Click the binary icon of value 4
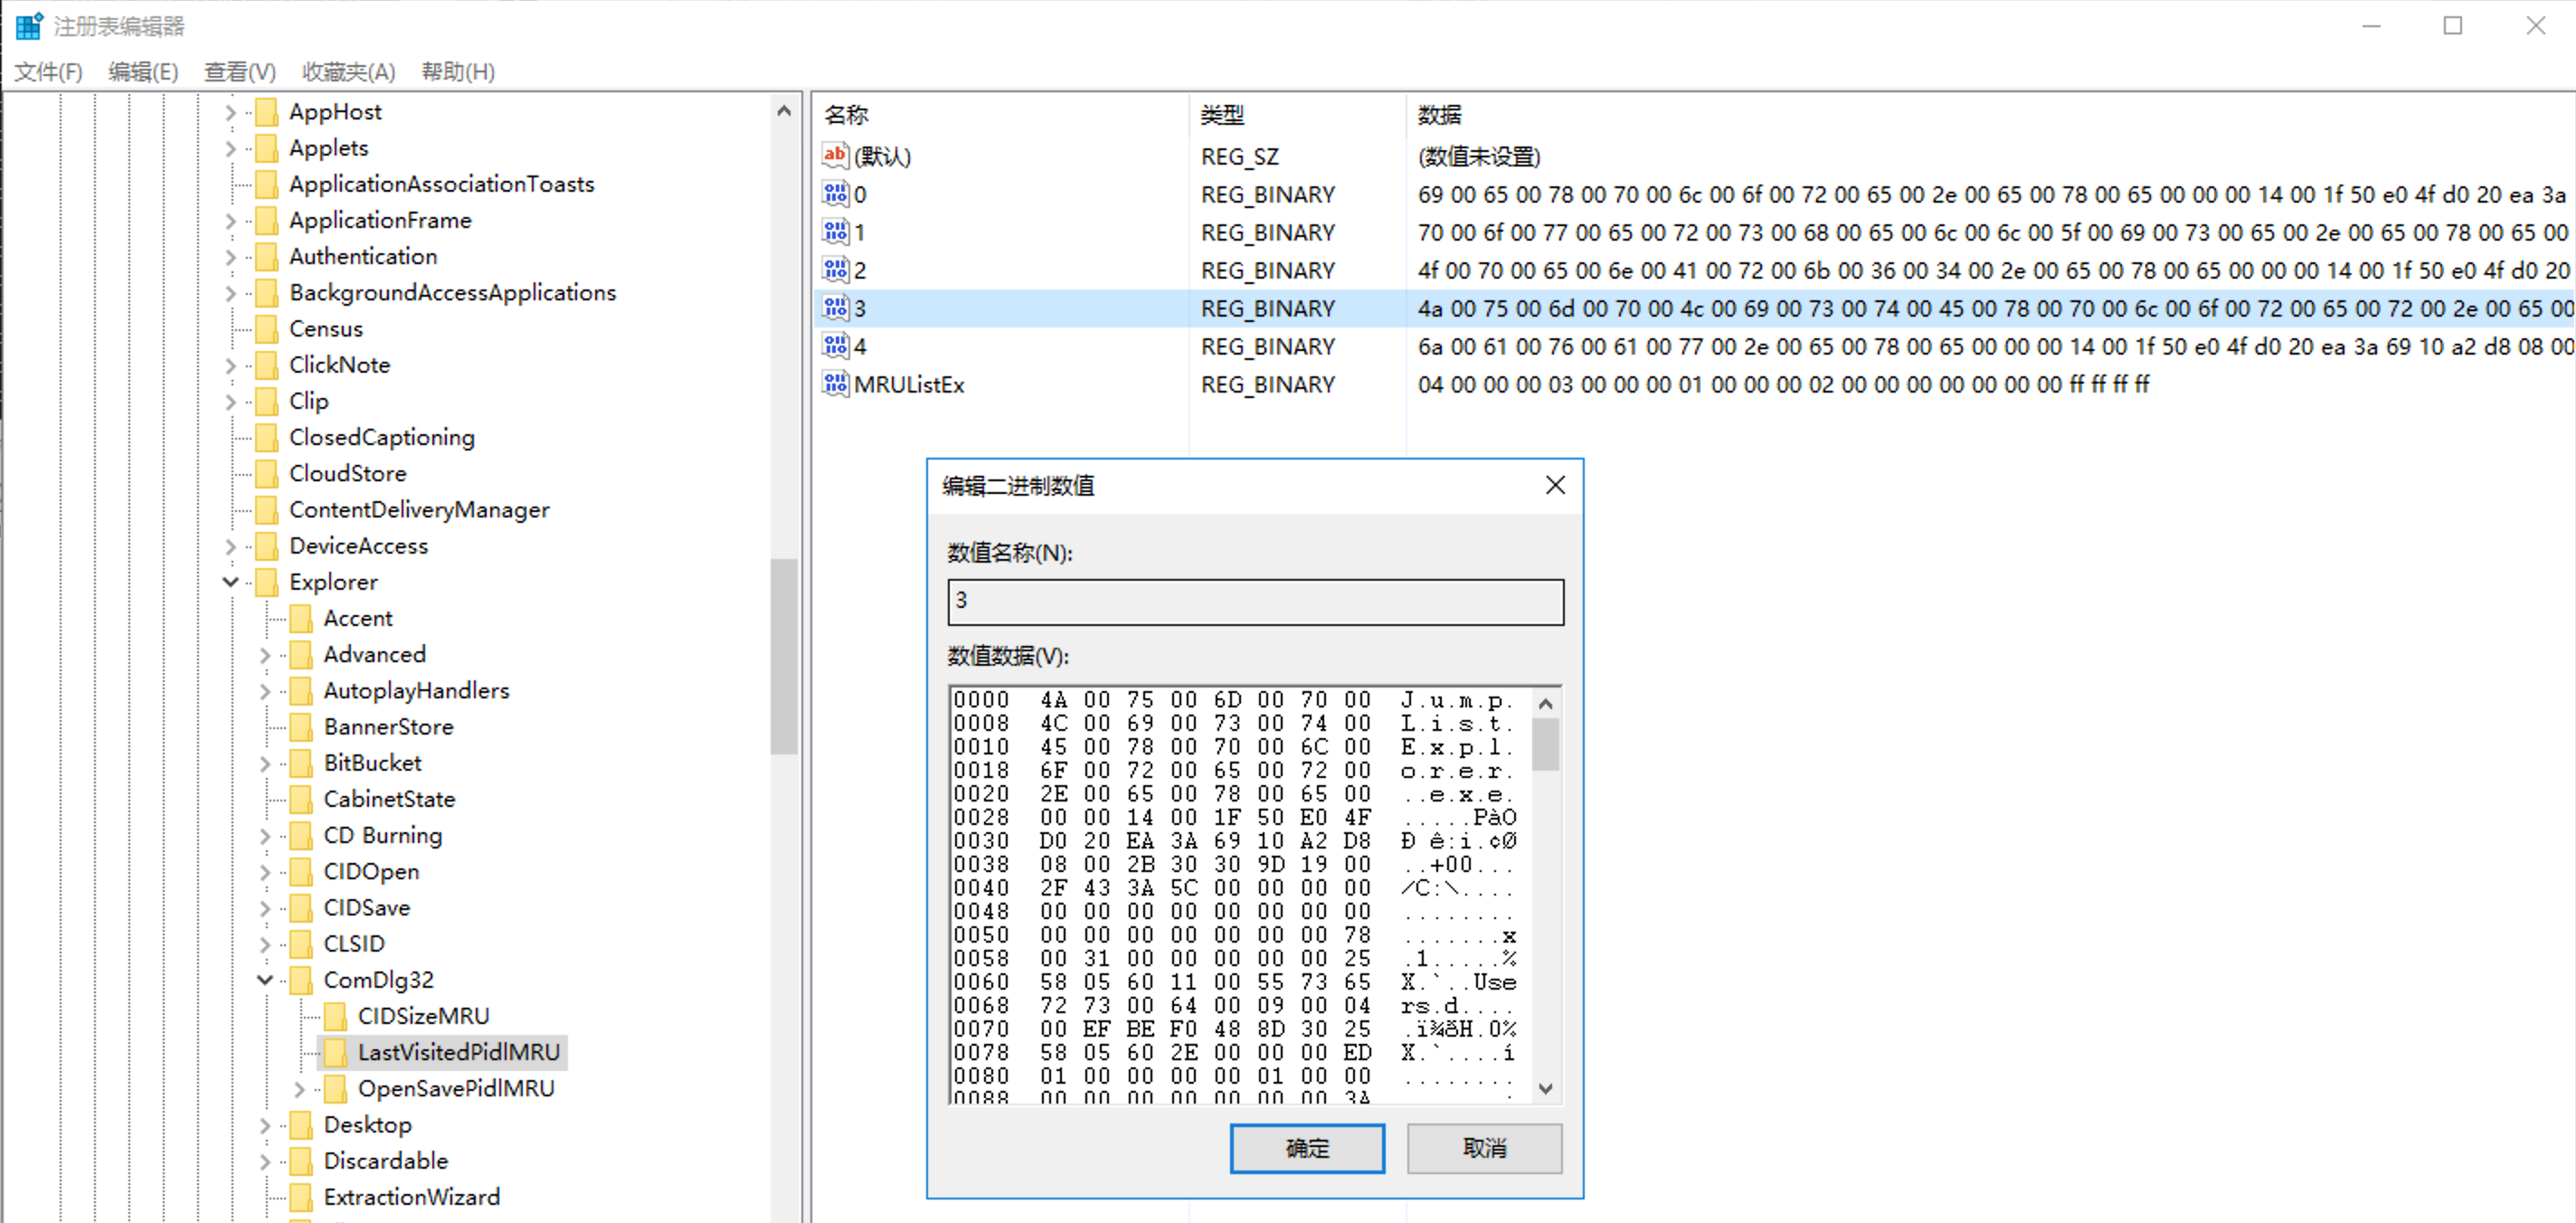This screenshot has width=2576, height=1223. tap(835, 346)
